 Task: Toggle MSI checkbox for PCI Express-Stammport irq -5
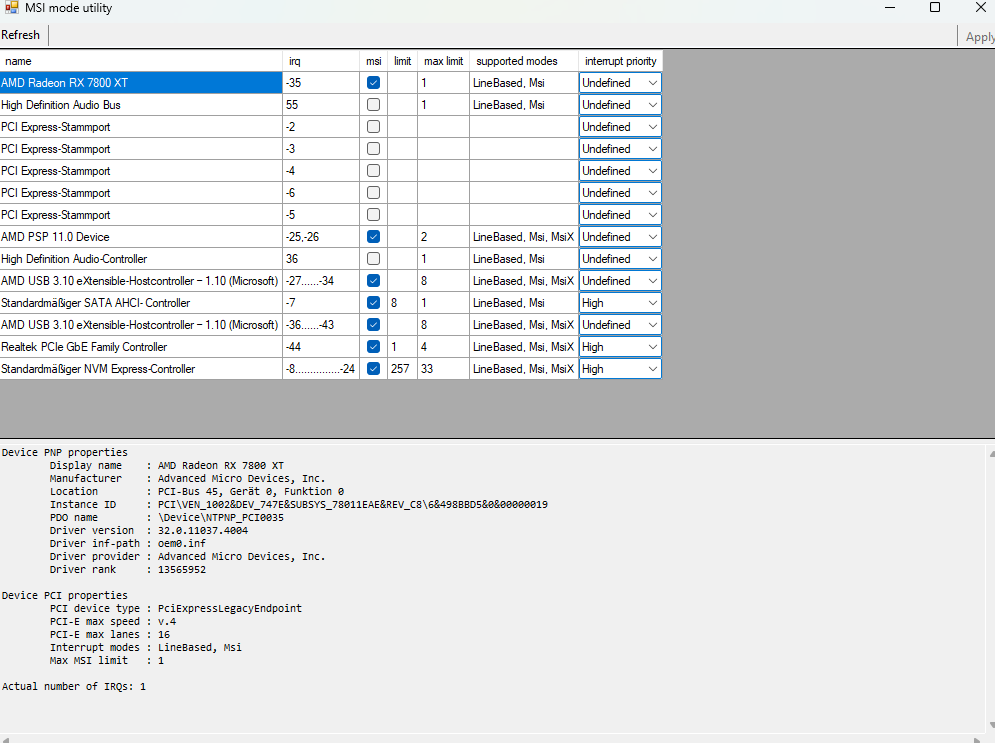[x=373, y=214]
